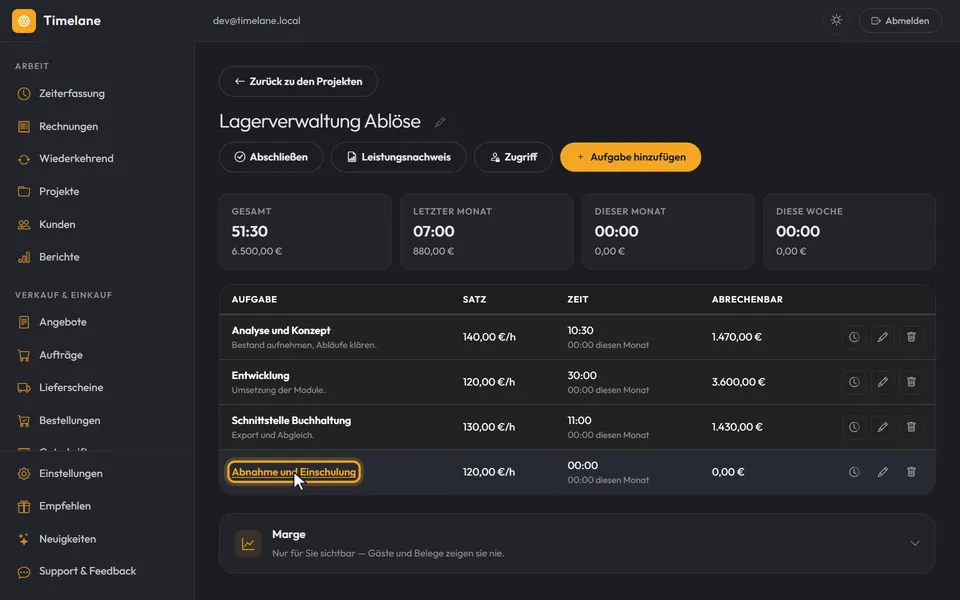Click the Abmelden logout button

coord(900,21)
